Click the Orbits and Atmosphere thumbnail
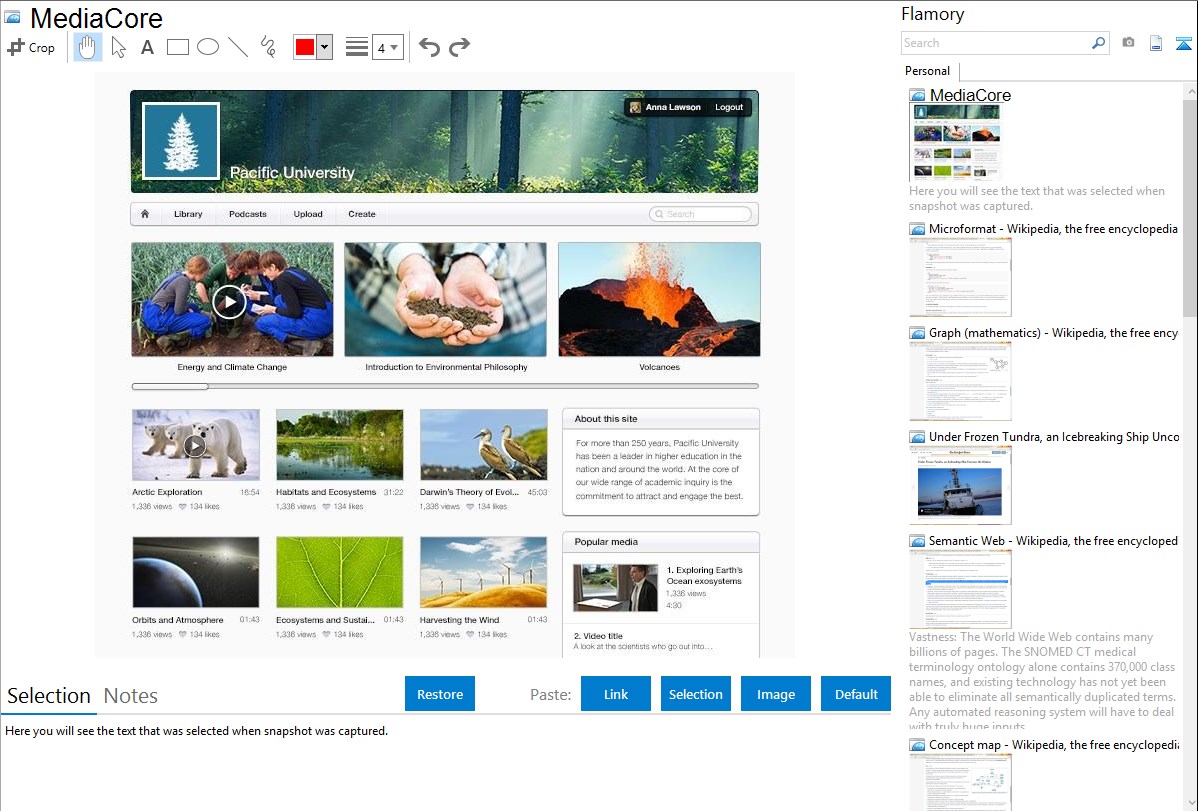 (x=196, y=572)
